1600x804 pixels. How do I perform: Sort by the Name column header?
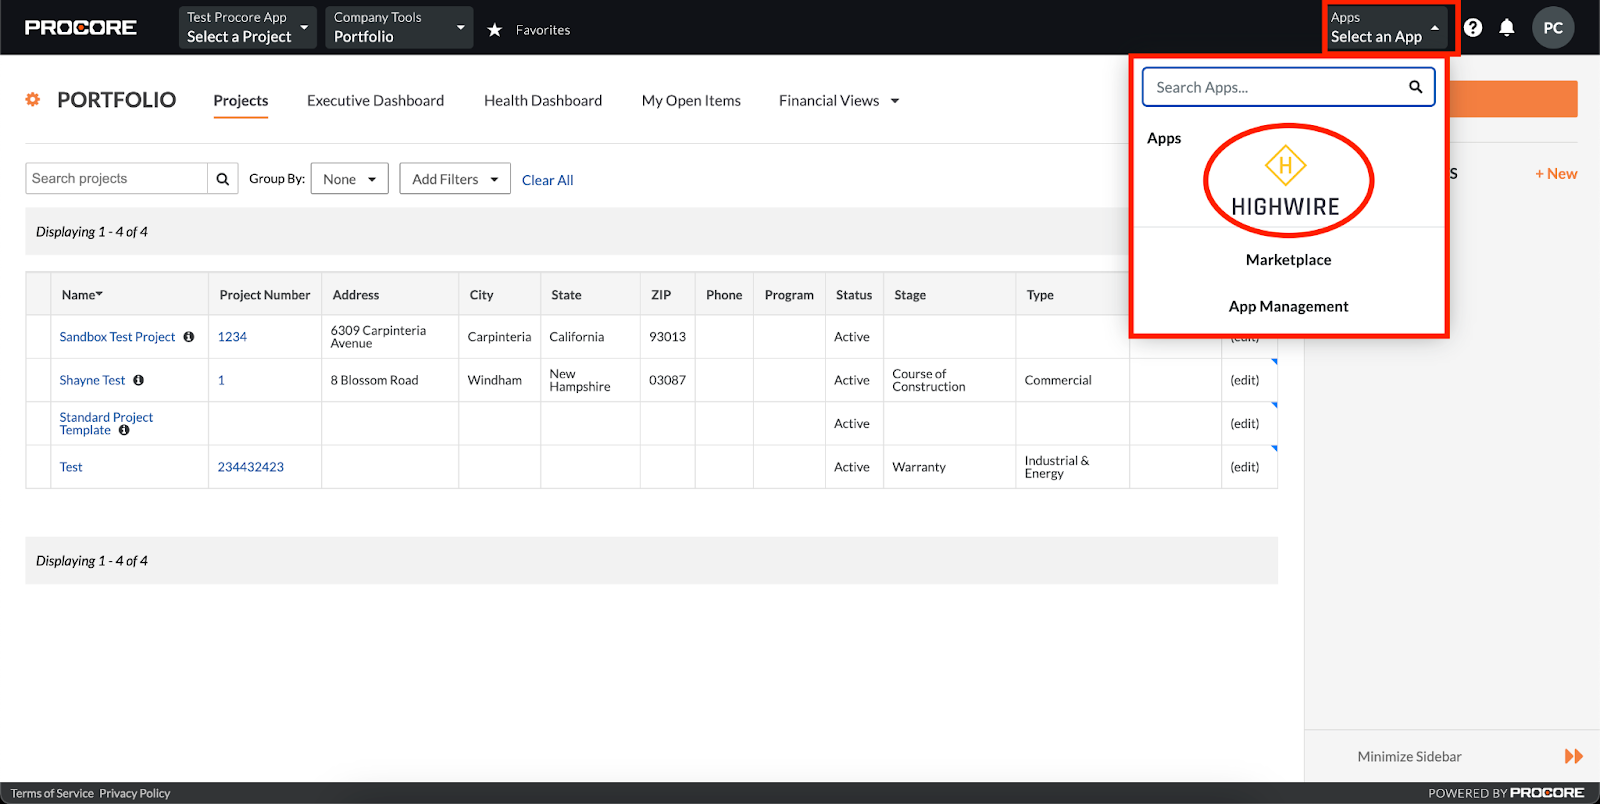82,295
